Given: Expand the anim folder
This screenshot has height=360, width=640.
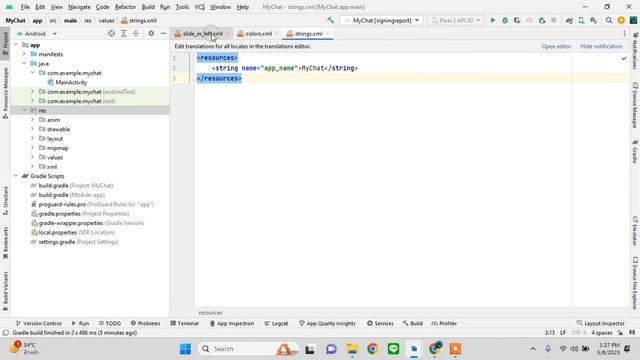Looking at the screenshot, I should 32,120.
